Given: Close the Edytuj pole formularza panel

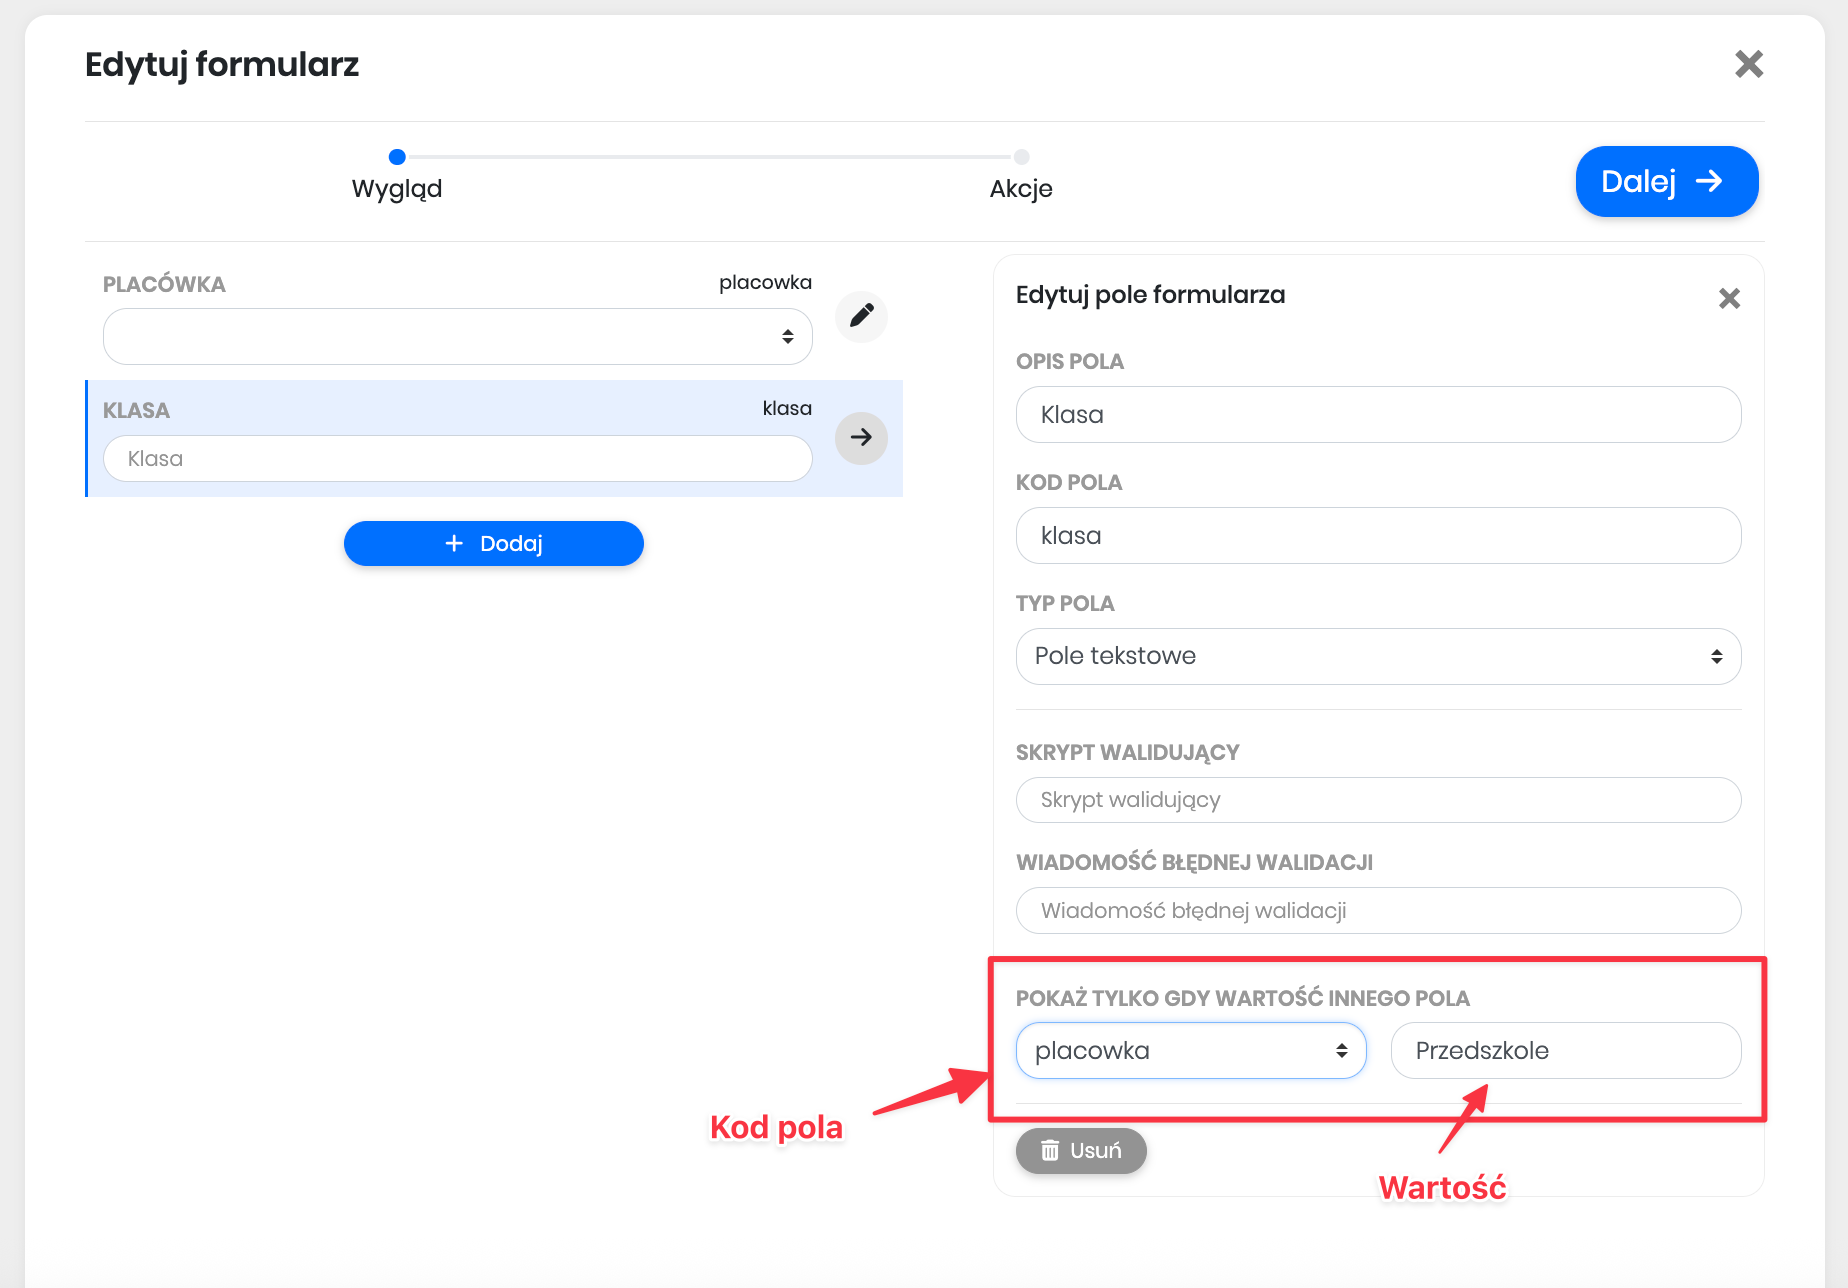Looking at the screenshot, I should click(1729, 298).
